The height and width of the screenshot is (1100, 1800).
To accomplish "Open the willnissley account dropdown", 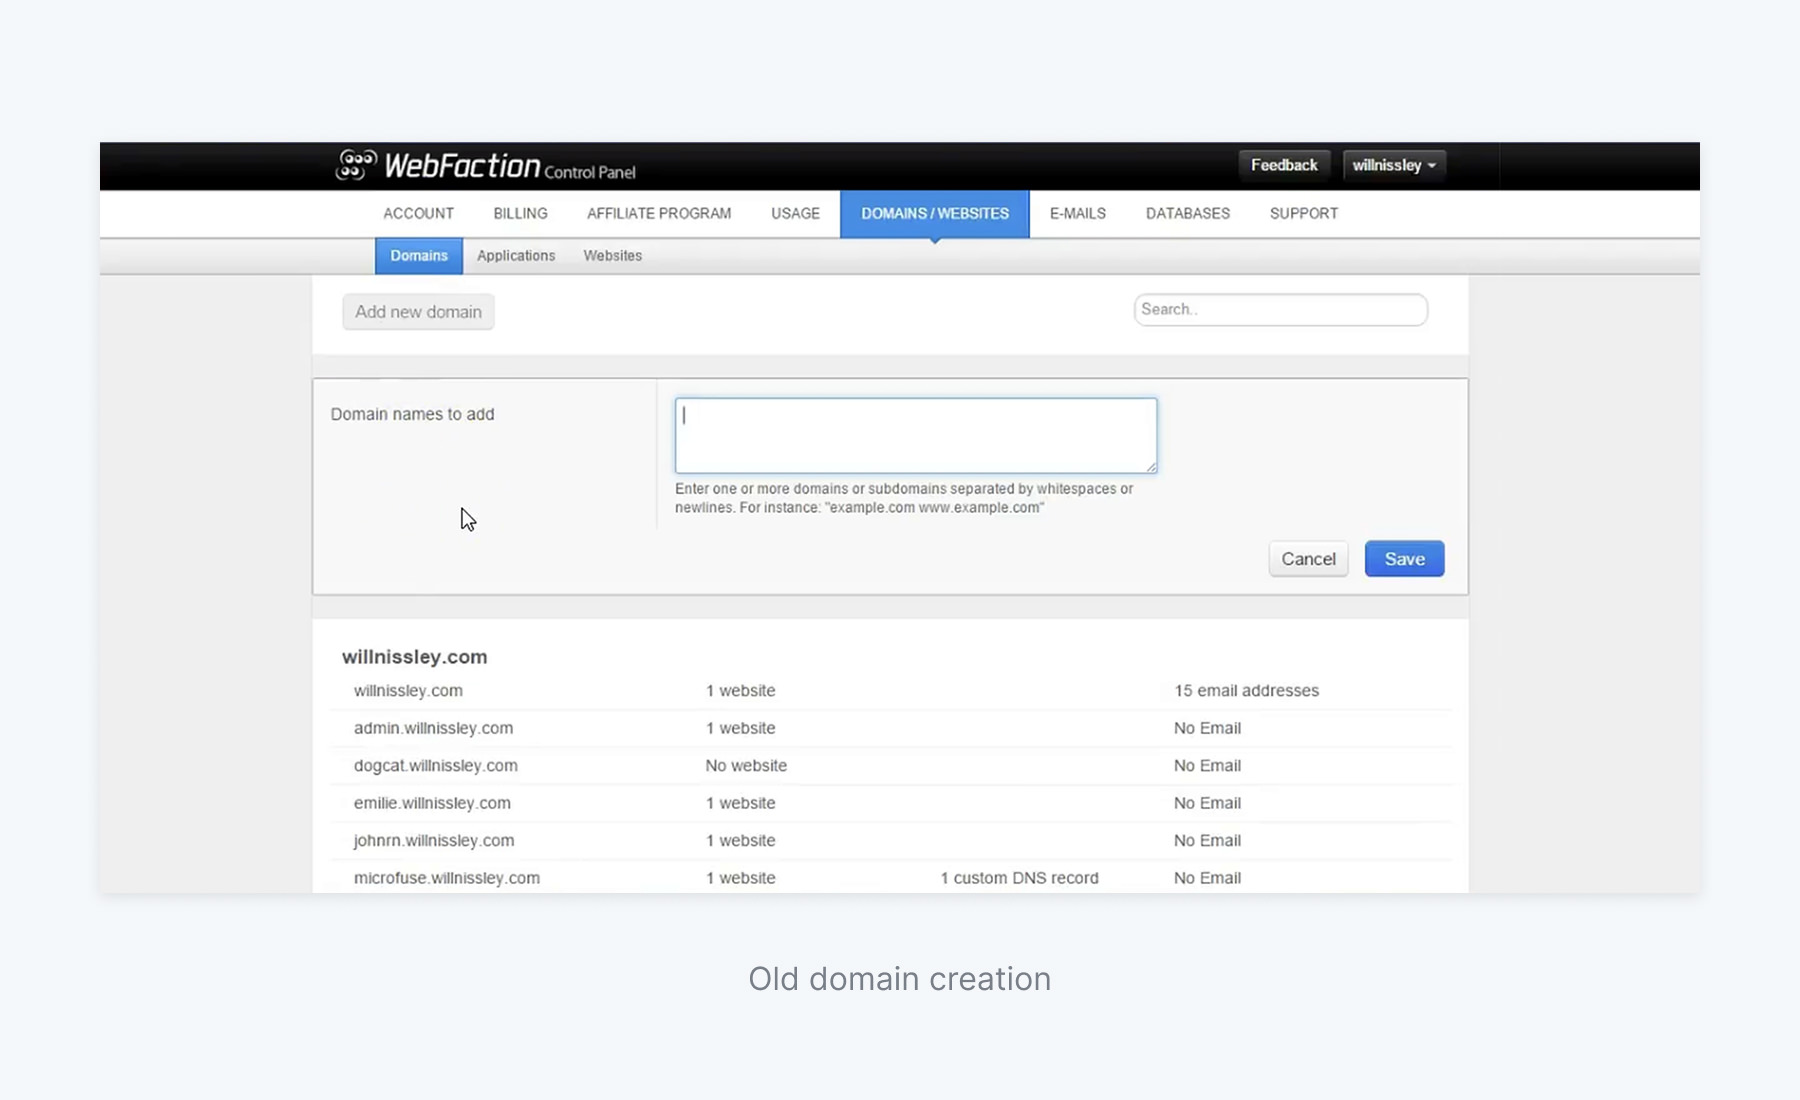I will point(1394,165).
